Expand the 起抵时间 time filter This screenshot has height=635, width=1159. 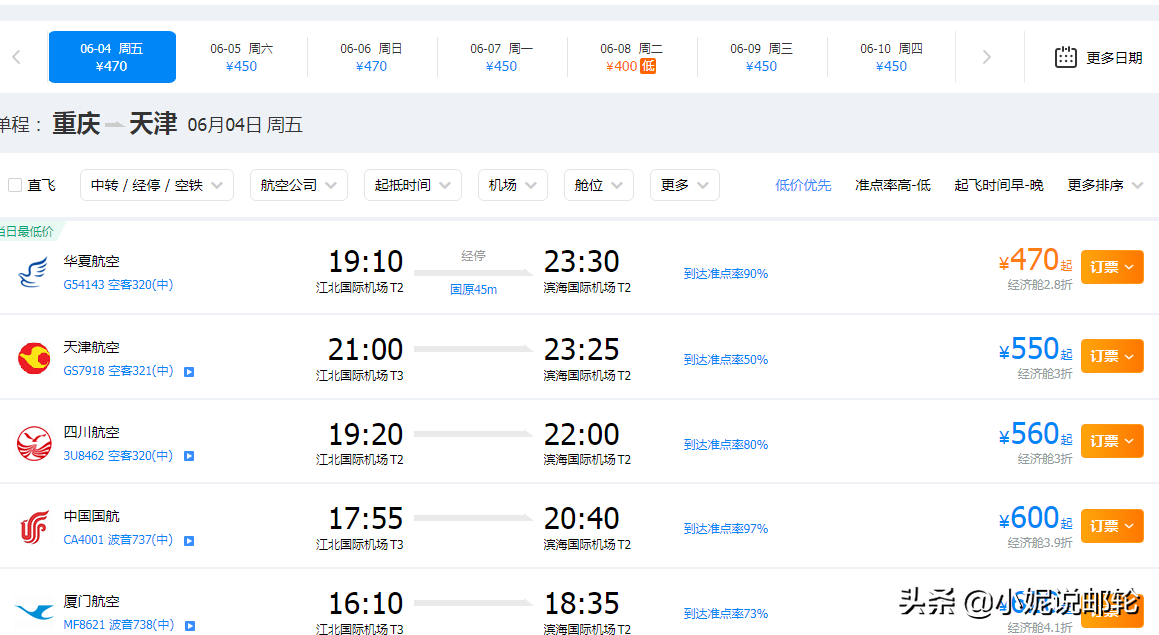point(413,185)
